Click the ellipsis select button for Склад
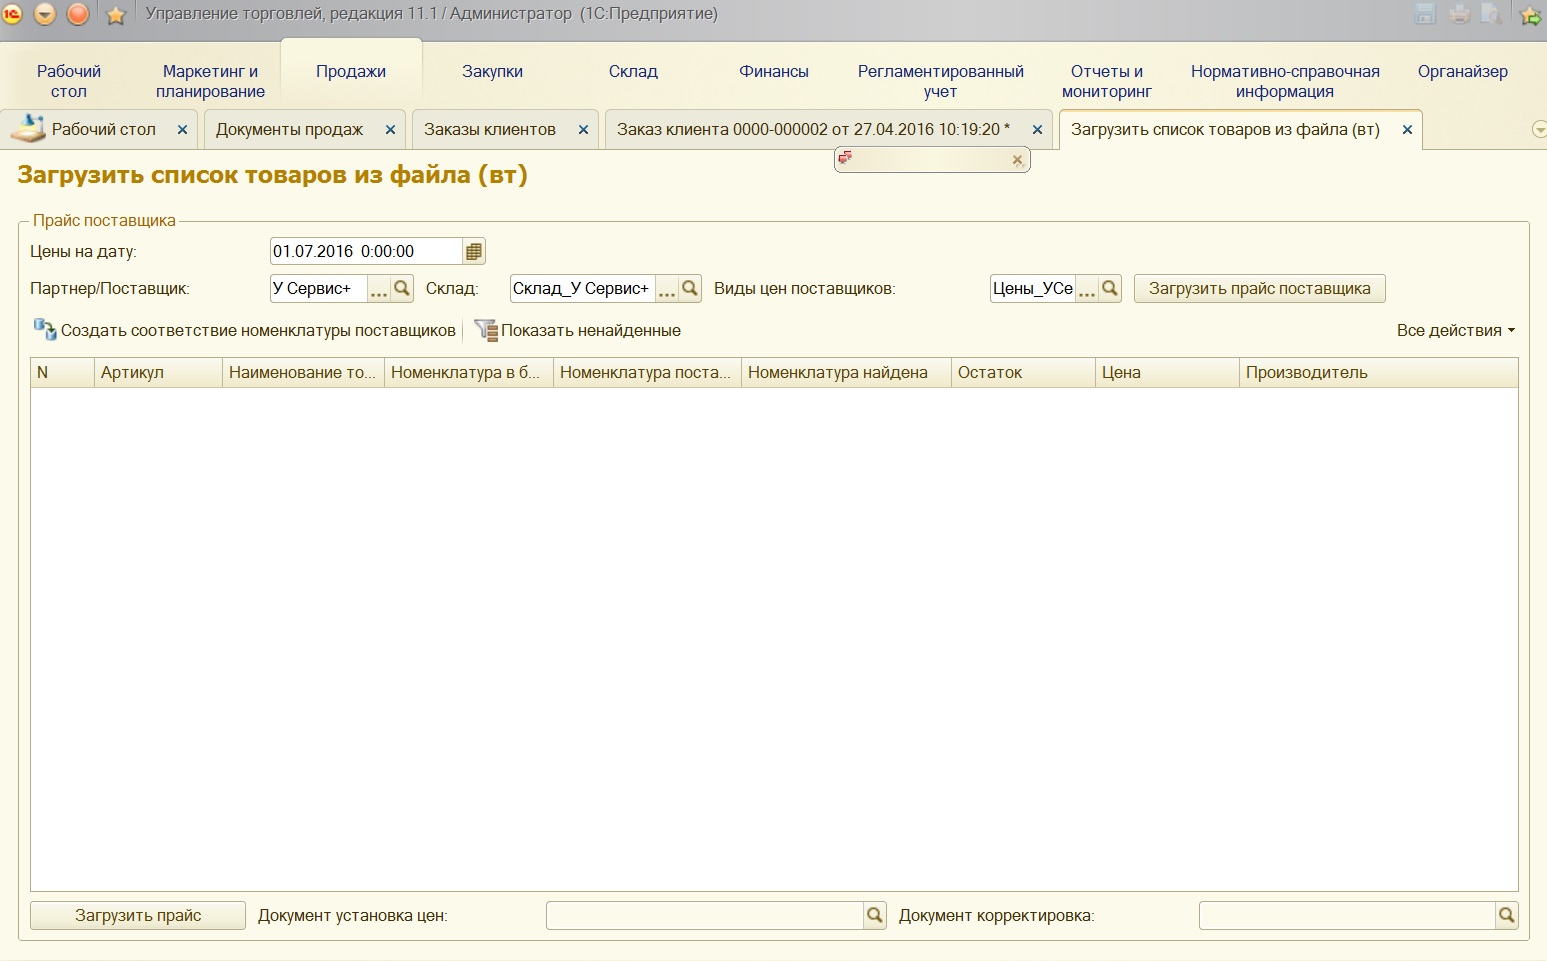Image resolution: width=1547 pixels, height=961 pixels. pos(667,289)
